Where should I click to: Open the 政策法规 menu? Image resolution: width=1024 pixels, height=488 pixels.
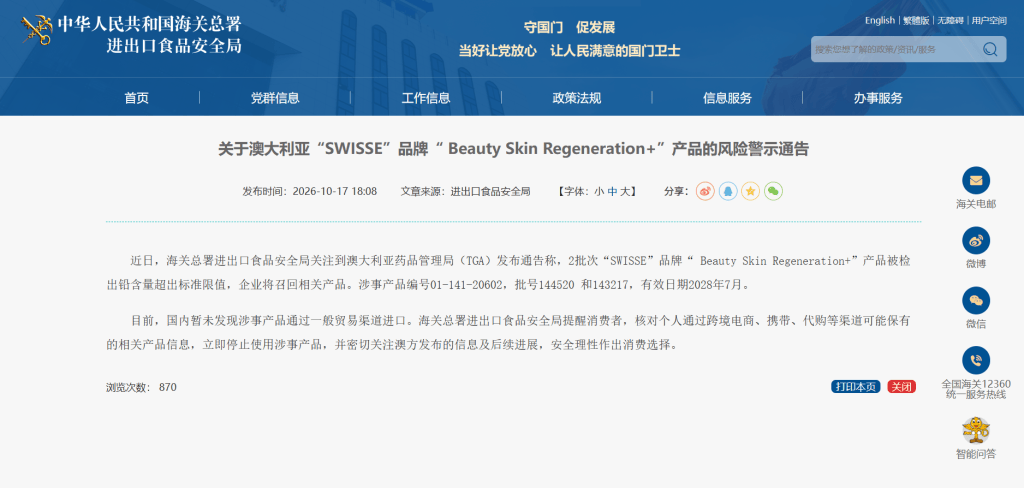577,98
